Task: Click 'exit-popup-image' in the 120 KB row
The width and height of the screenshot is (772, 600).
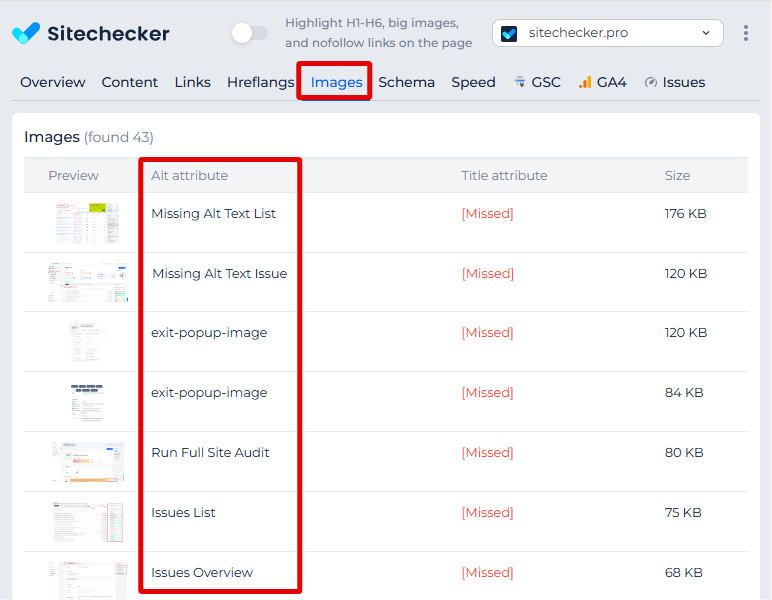Action: point(209,333)
